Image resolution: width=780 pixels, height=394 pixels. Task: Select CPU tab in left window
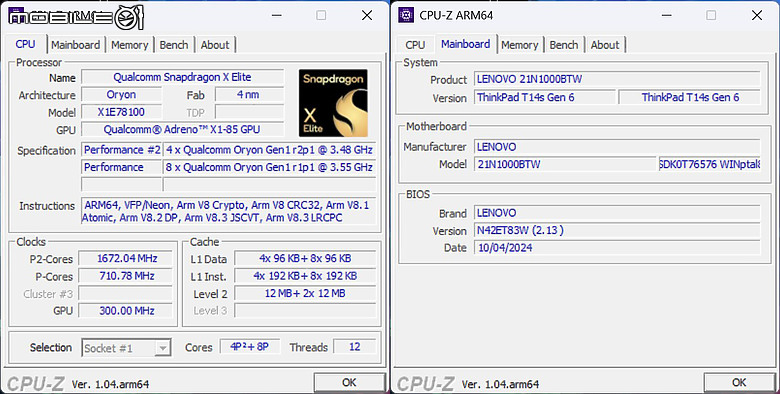click(25, 44)
